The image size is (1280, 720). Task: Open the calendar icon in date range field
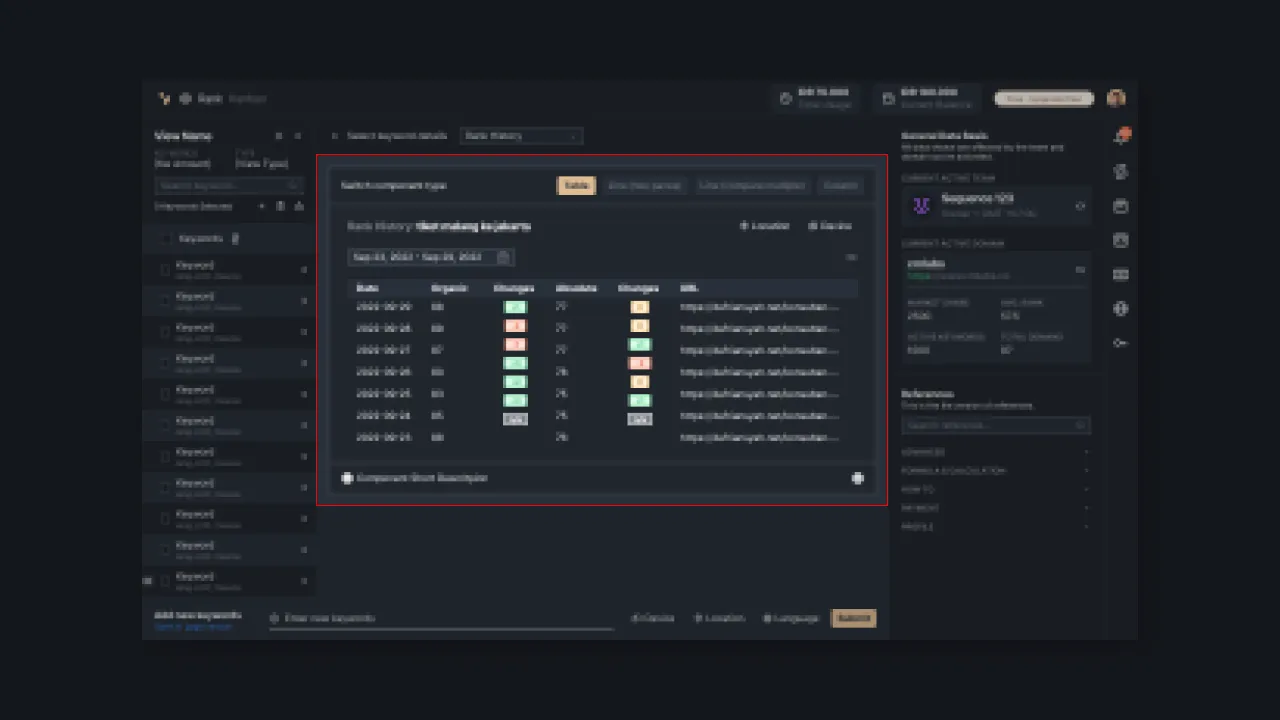point(503,257)
